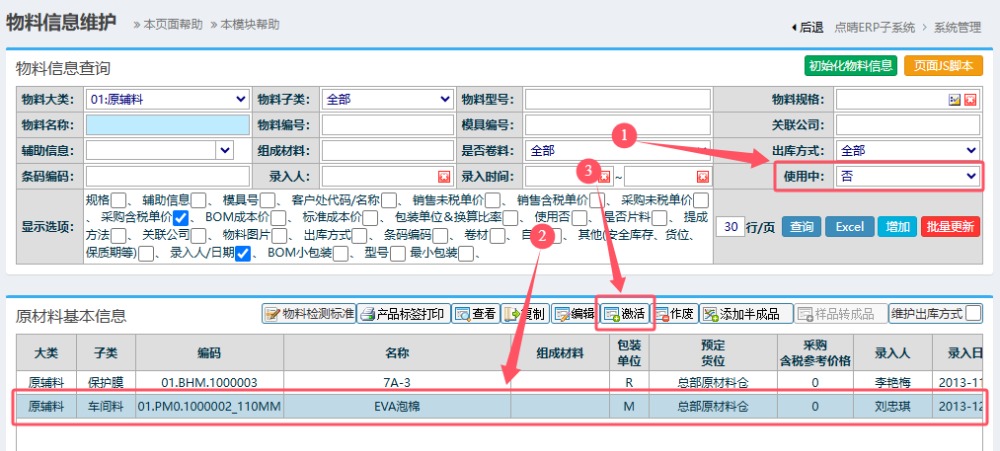This screenshot has width=1000, height=451.
Task: Click the red clear icon in 物料规格 field
Action: click(x=970, y=99)
